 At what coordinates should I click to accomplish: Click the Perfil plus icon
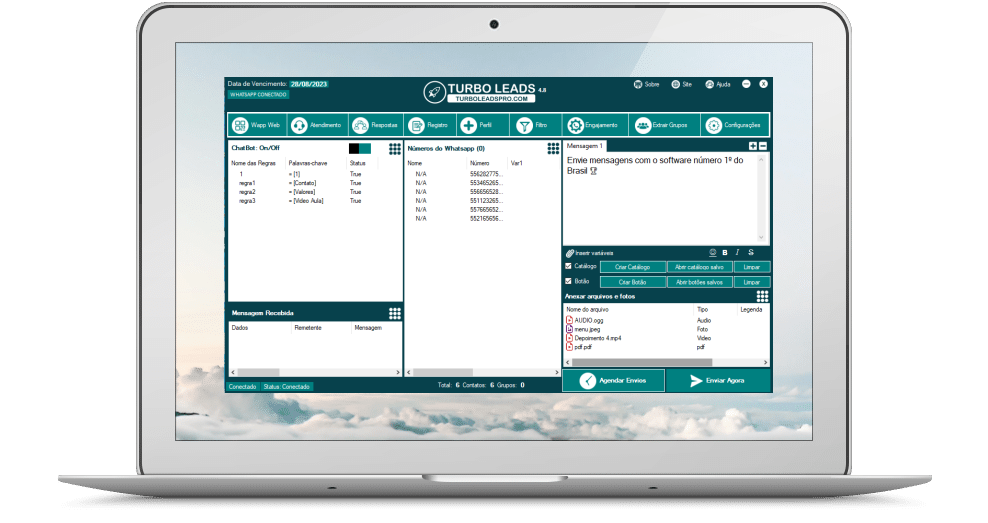tap(468, 126)
